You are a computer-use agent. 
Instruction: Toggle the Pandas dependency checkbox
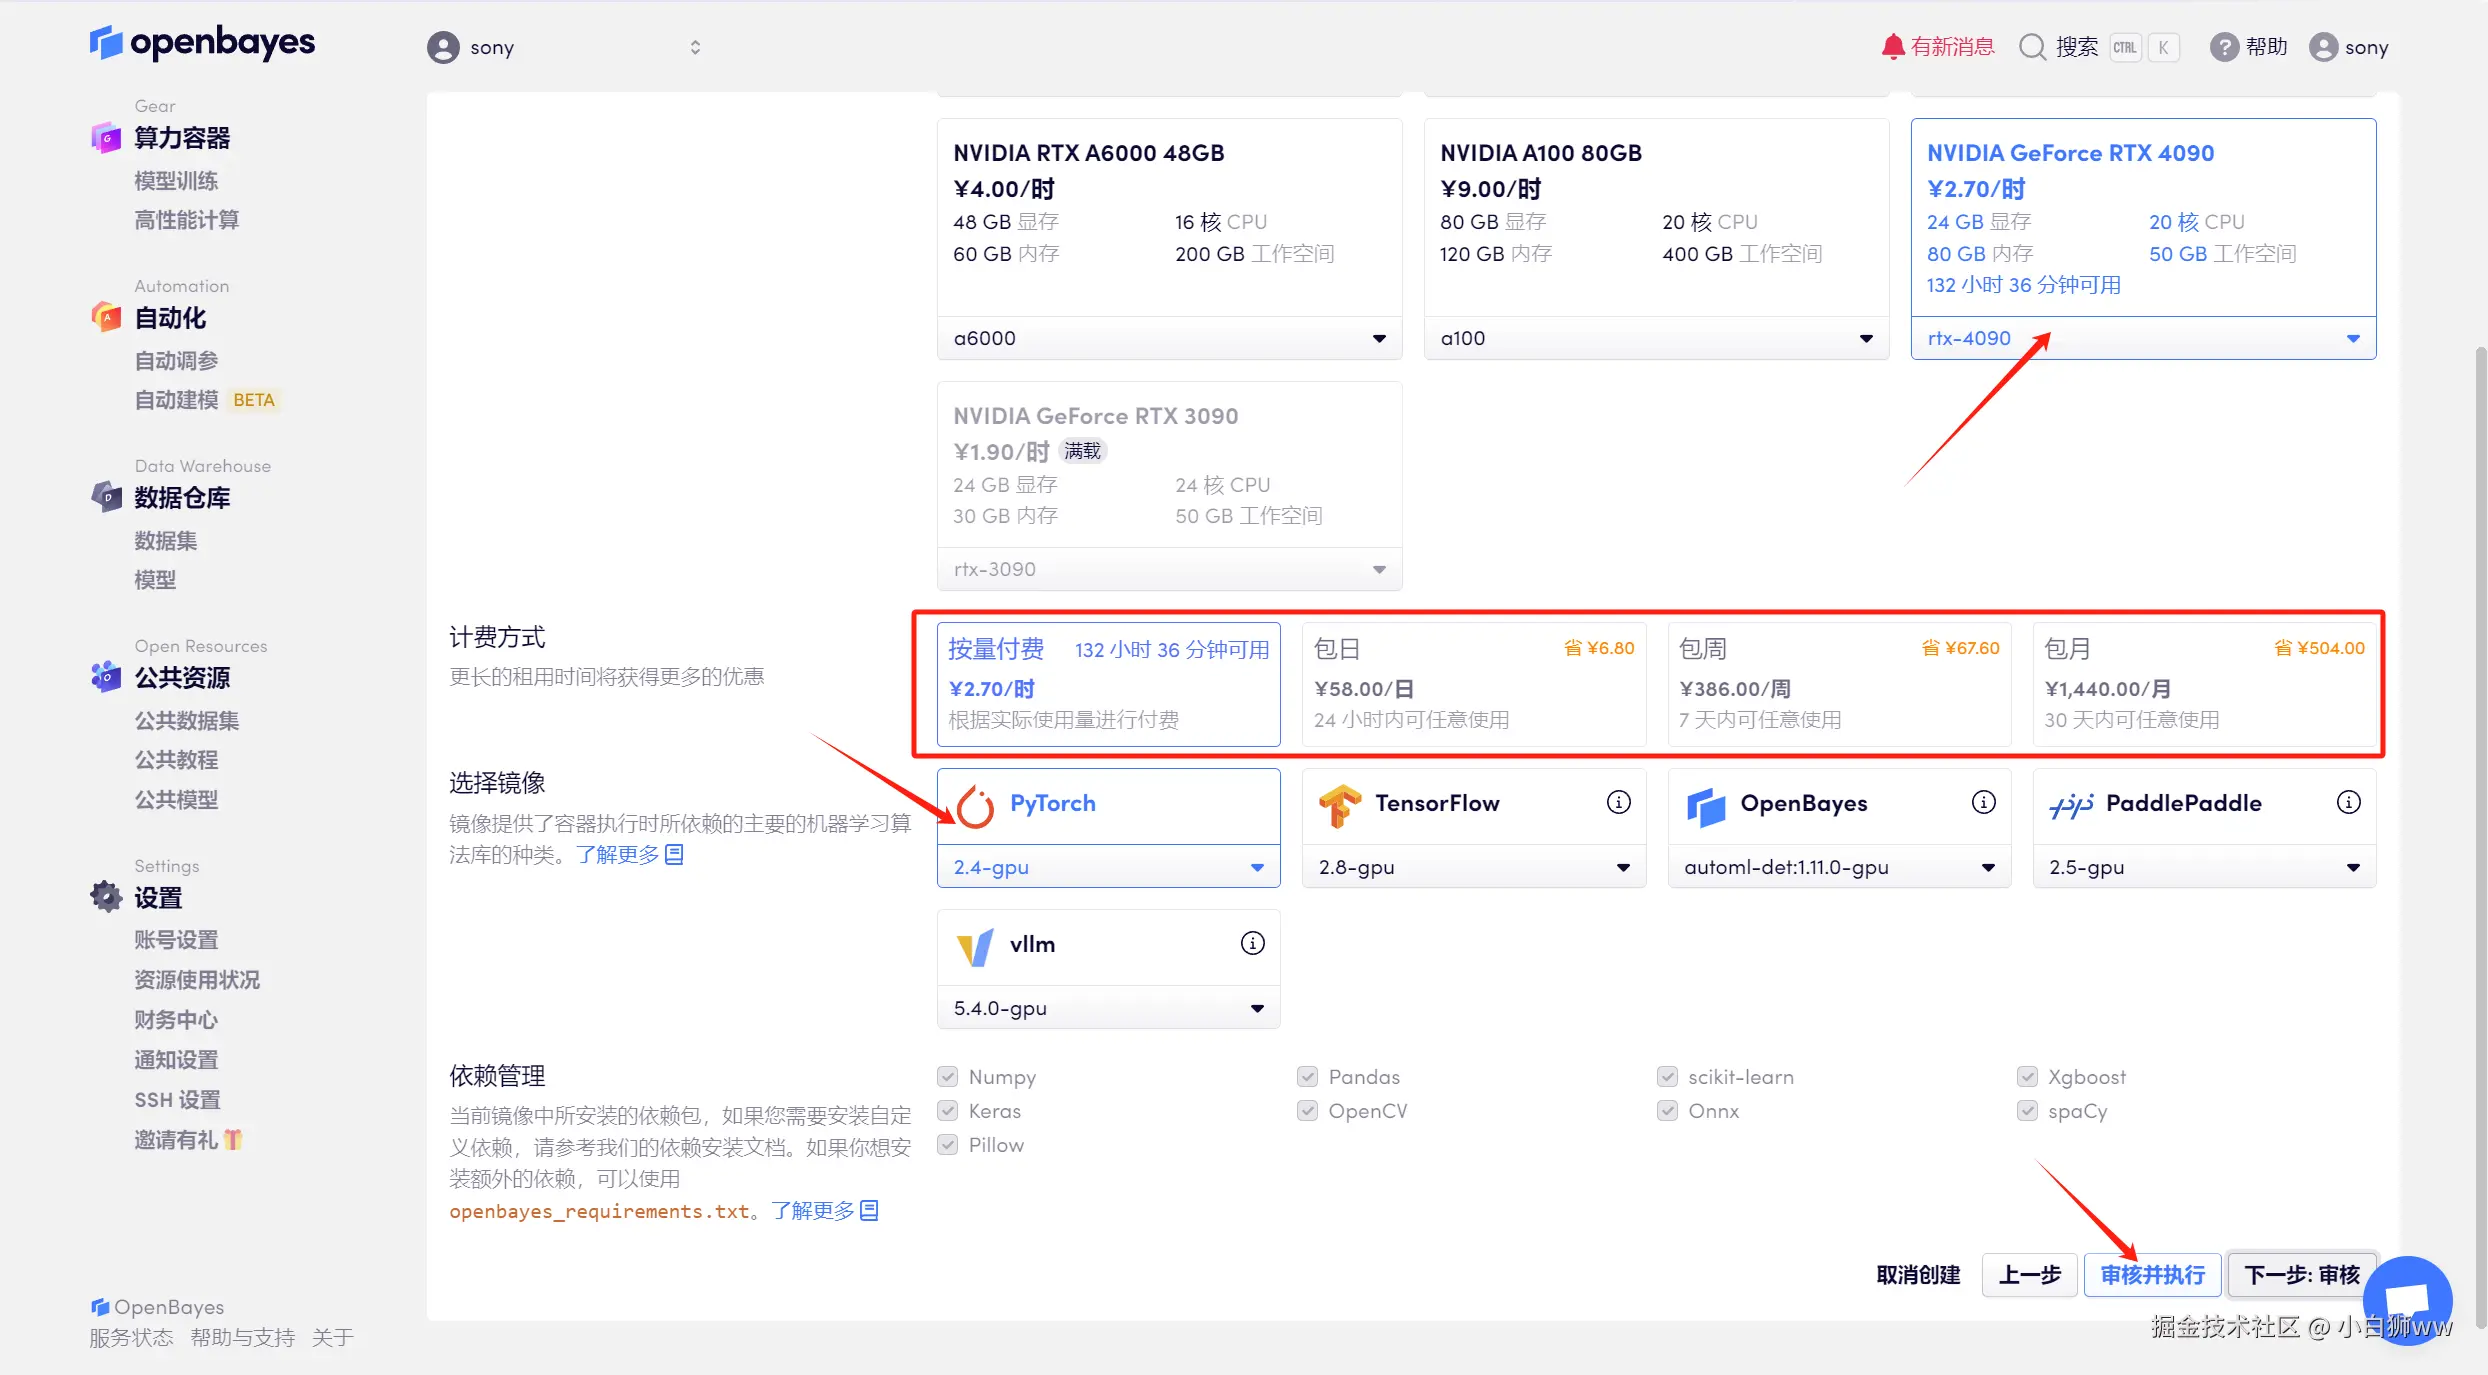[x=1307, y=1077]
